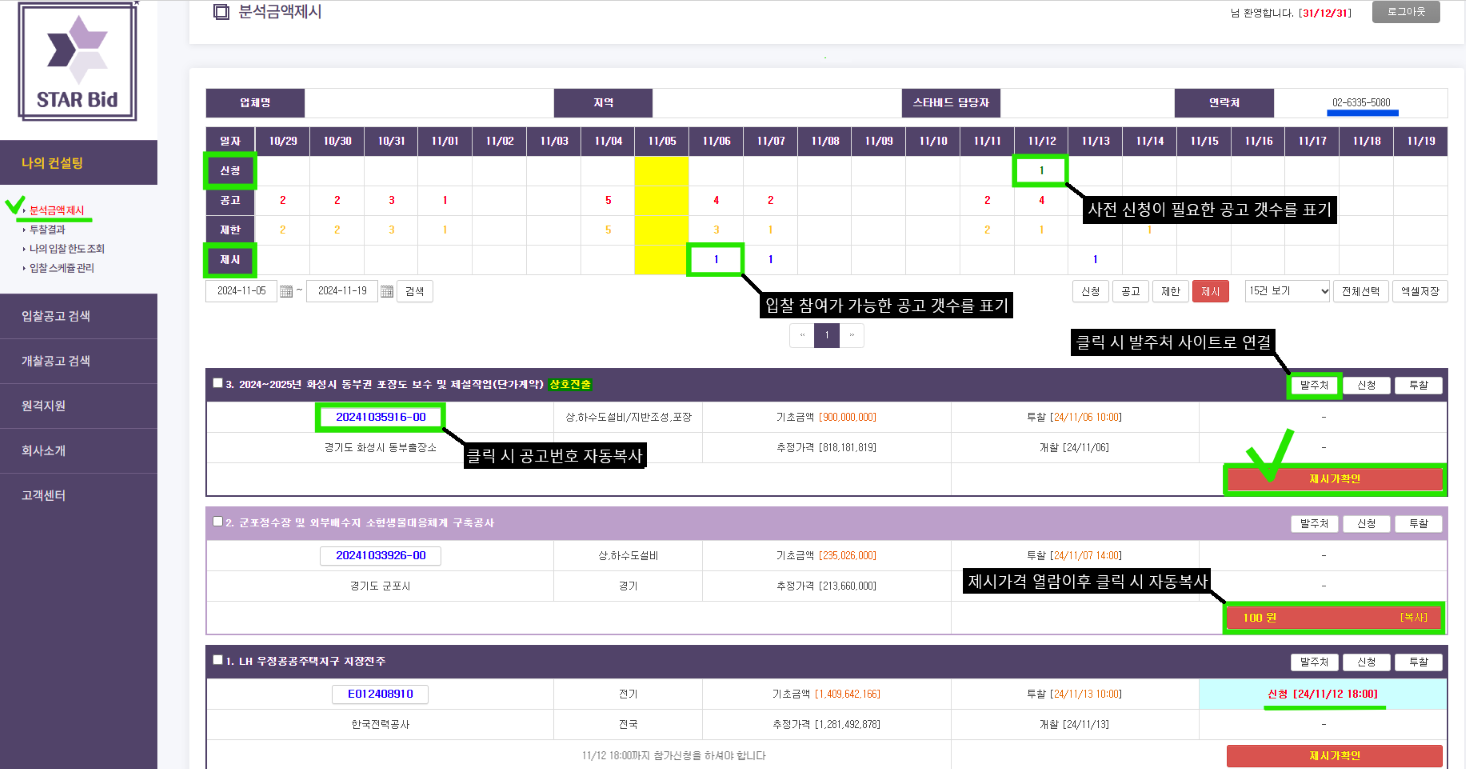Open the 15건 보기 page-size dropdown
The height and width of the screenshot is (769, 1466).
1287,291
